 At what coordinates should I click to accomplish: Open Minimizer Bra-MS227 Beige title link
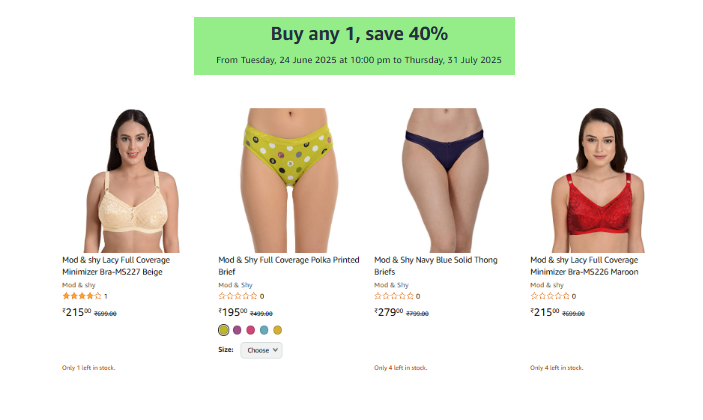[x=116, y=266]
